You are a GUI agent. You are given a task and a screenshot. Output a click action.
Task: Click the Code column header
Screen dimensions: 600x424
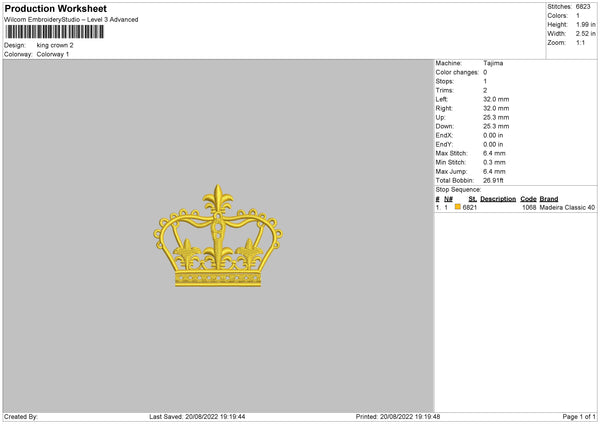[x=528, y=199]
